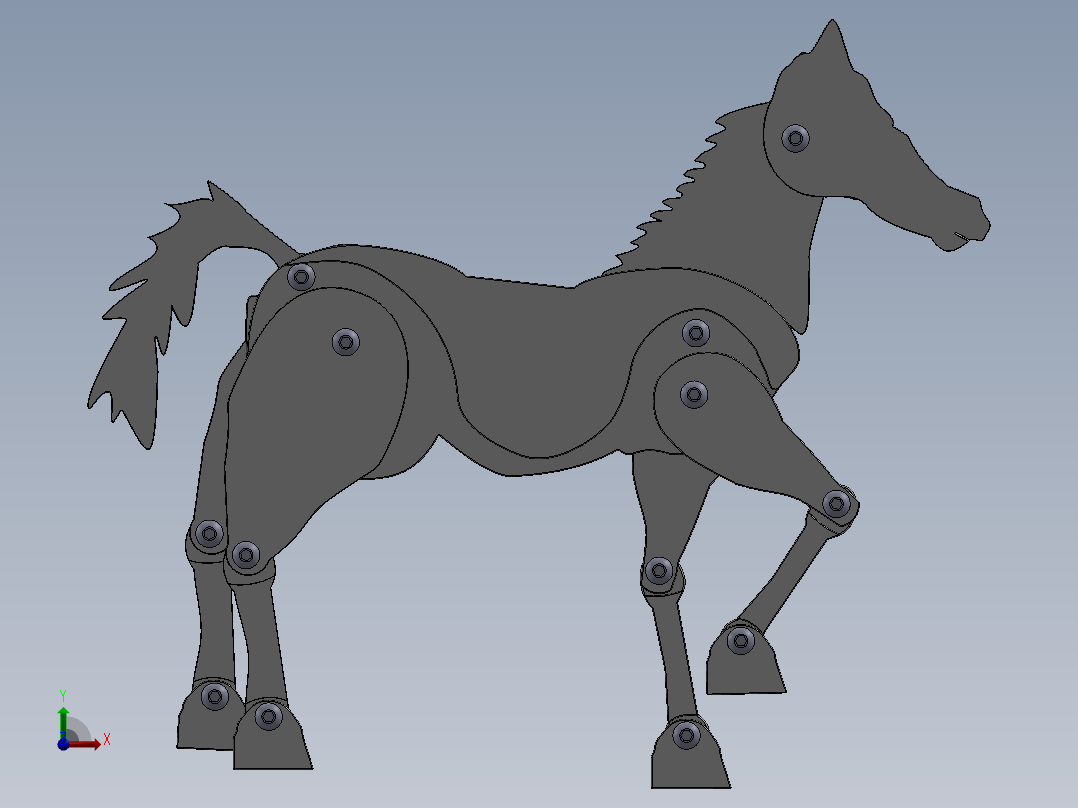This screenshot has height=808, width=1078.
Task: Select the upper screw on front shoulder
Action: point(696,334)
